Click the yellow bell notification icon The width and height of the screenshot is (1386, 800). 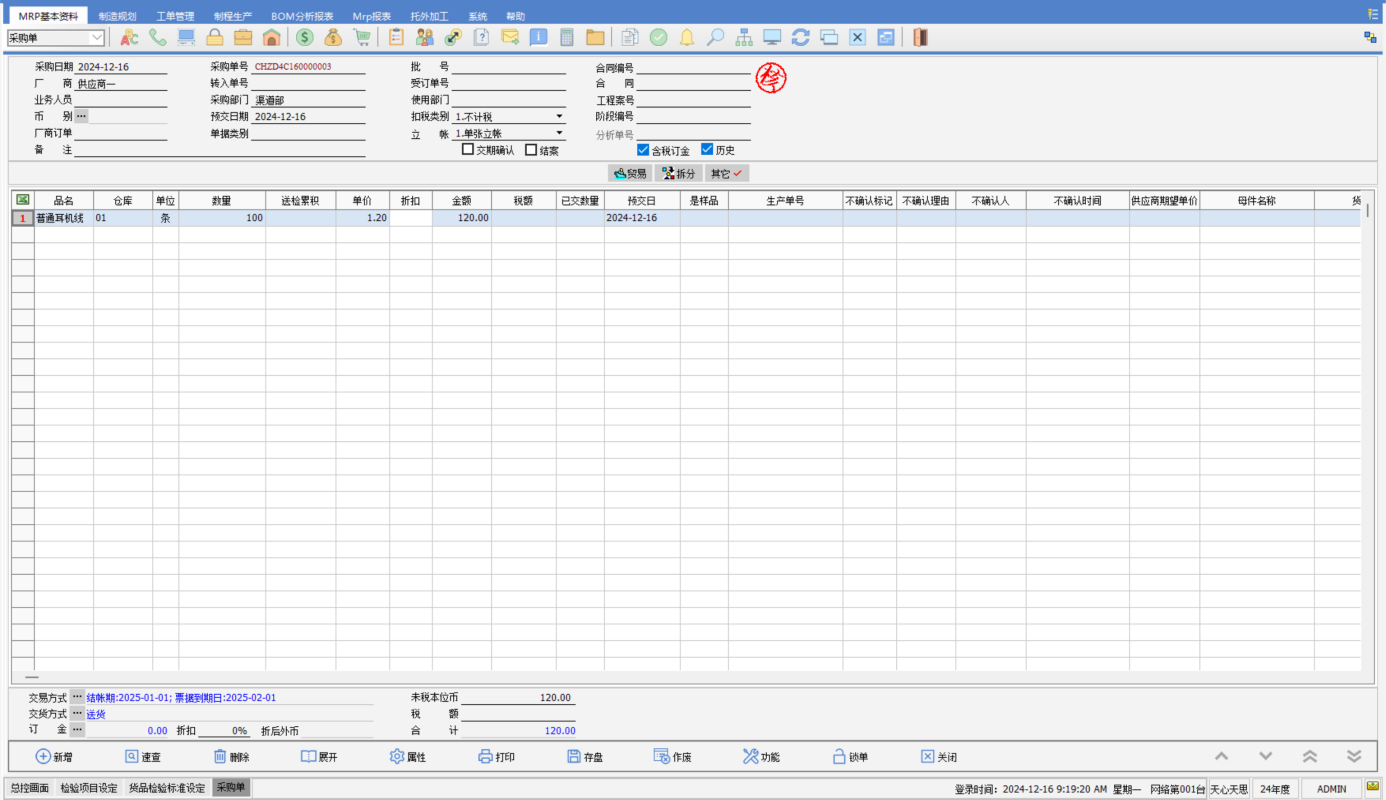click(x=687, y=37)
